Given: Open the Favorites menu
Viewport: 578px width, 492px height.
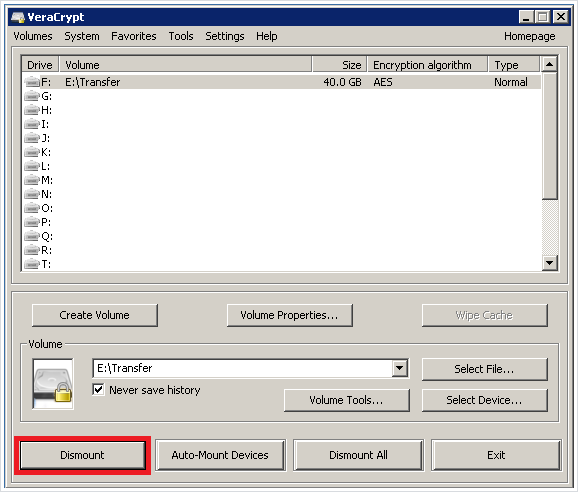Looking at the screenshot, I should coord(134,36).
